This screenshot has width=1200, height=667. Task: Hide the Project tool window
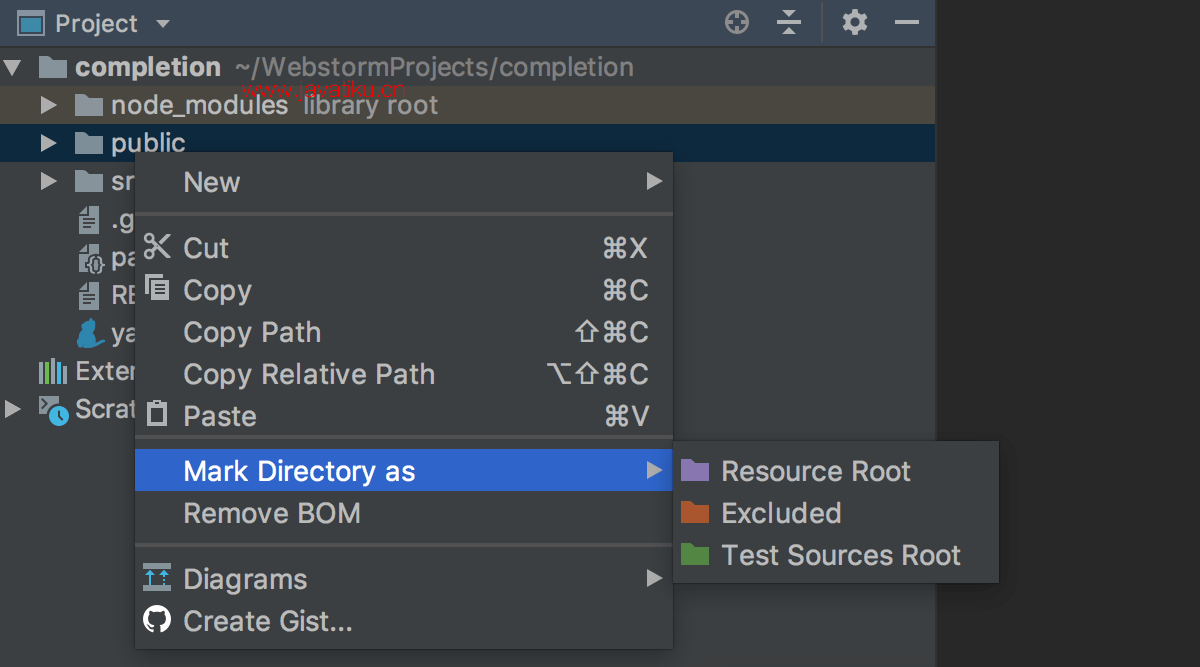click(x=907, y=22)
